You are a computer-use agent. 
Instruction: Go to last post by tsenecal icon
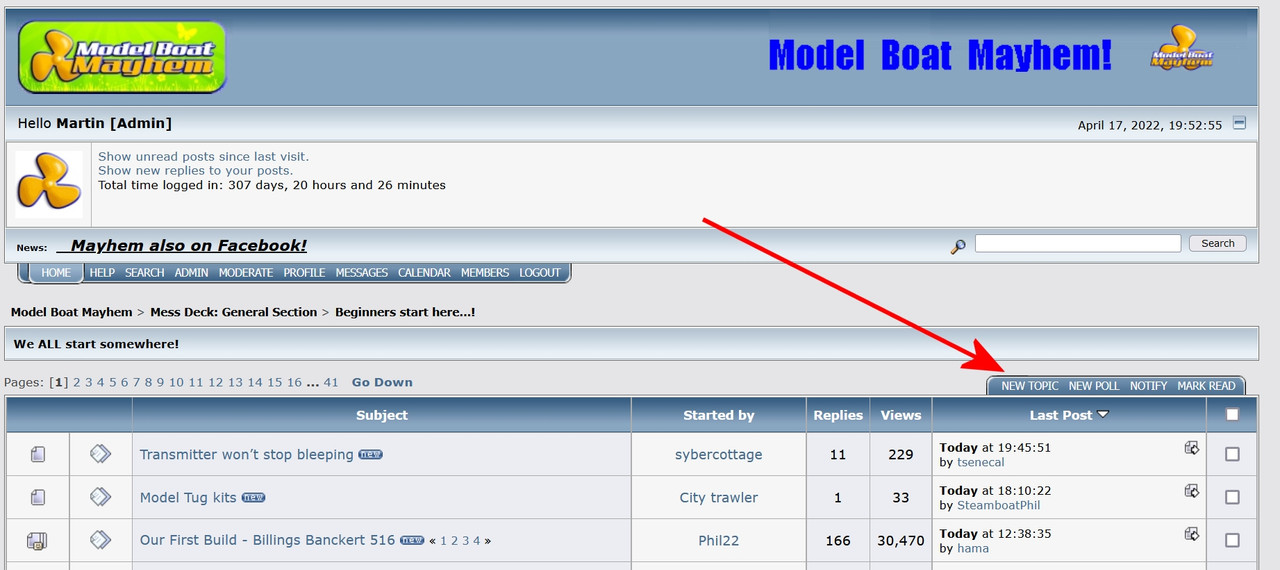coord(1192,448)
